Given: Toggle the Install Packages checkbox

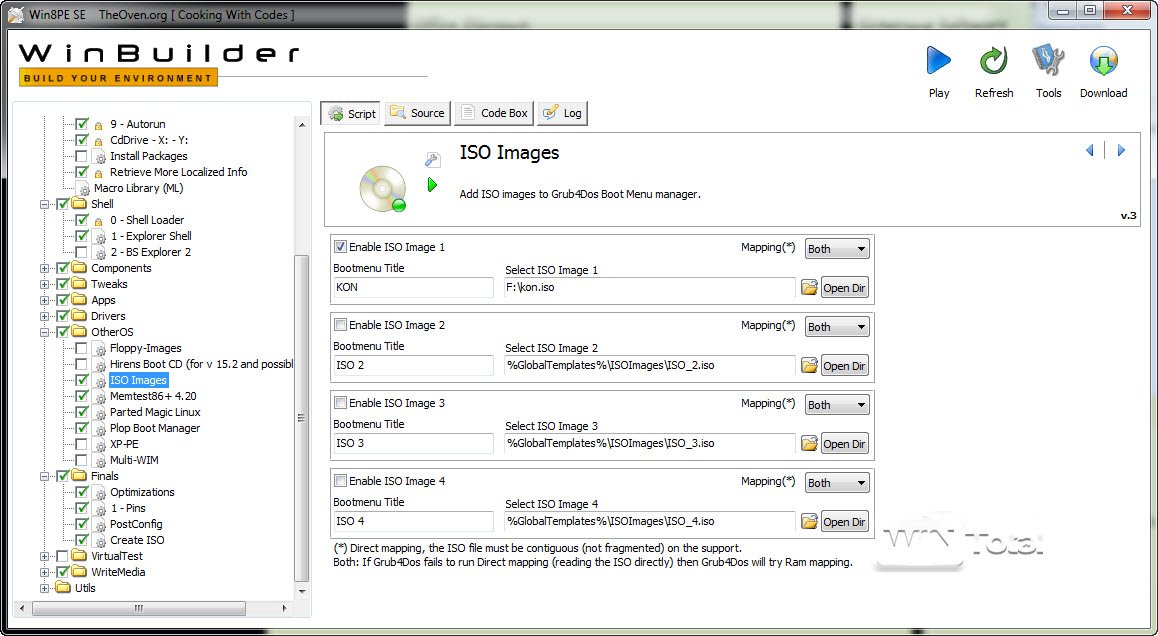Looking at the screenshot, I should 81,156.
